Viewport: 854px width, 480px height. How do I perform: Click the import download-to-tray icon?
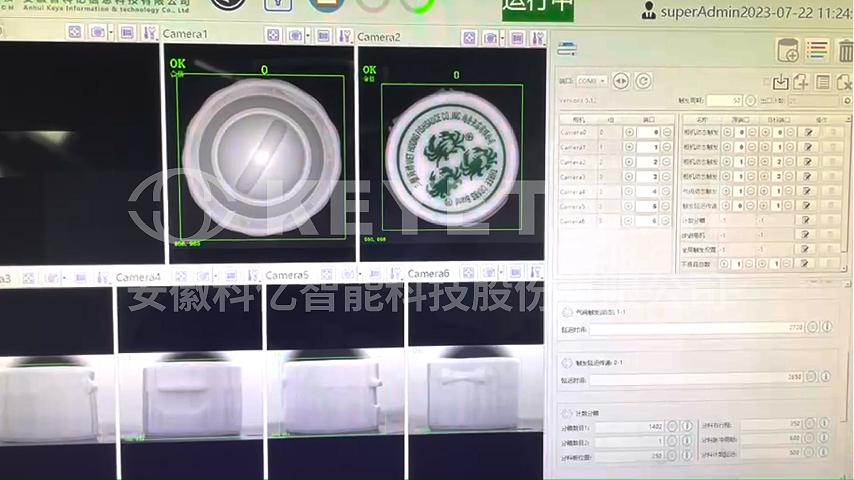click(780, 82)
